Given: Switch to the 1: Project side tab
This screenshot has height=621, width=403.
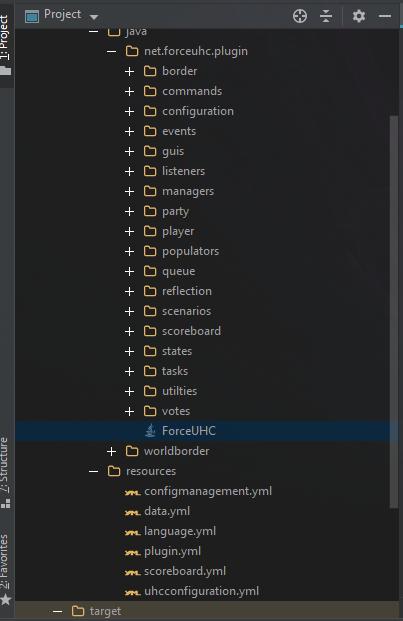Looking at the screenshot, I should [x=5, y=44].
